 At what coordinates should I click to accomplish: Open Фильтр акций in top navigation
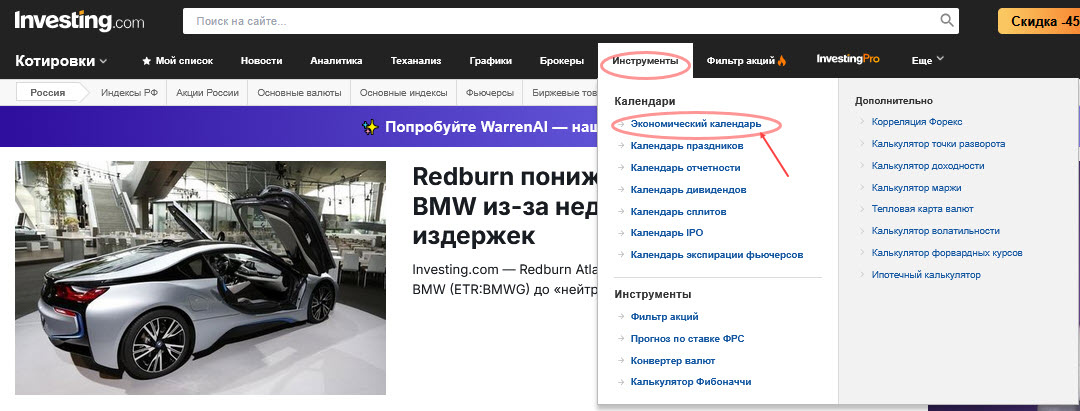747,61
